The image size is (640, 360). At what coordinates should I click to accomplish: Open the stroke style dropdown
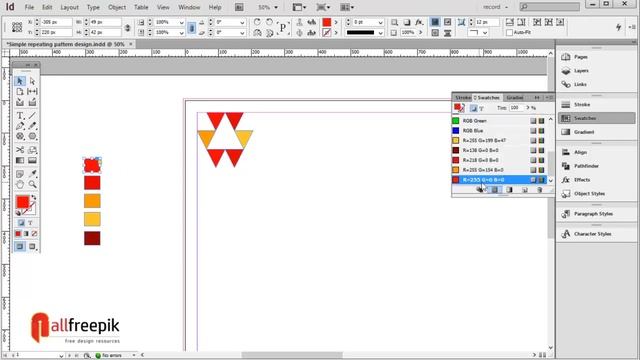coord(380,33)
